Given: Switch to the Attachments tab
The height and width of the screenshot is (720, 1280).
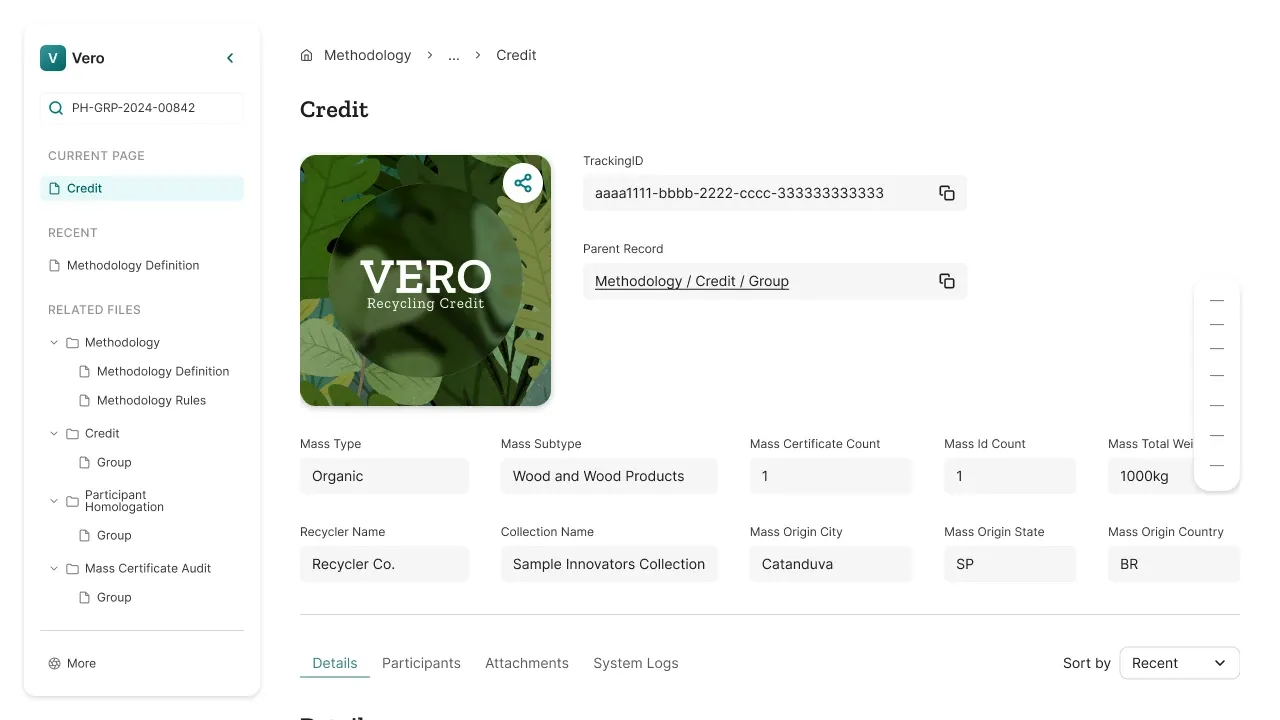Looking at the screenshot, I should tap(527, 663).
